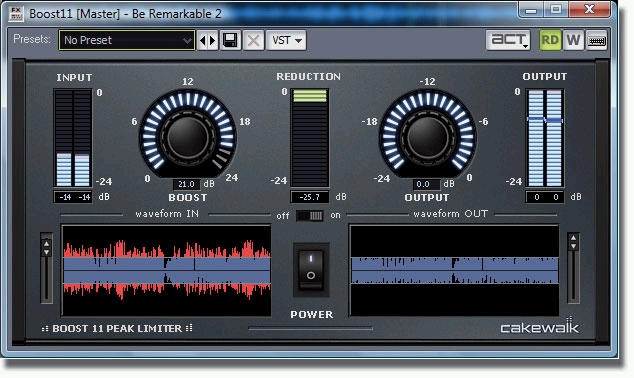Click the cakewalk logo
This screenshot has width=634, height=378.
click(539, 326)
